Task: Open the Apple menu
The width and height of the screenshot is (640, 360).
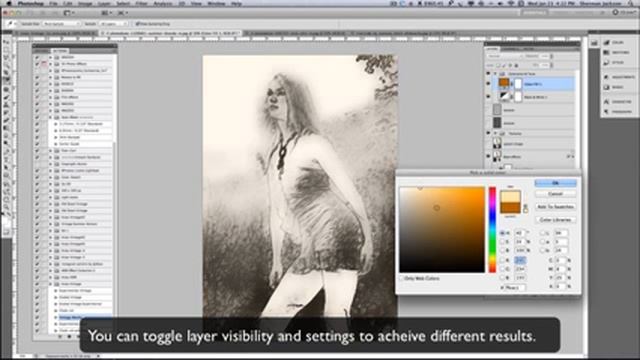Action: point(9,3)
